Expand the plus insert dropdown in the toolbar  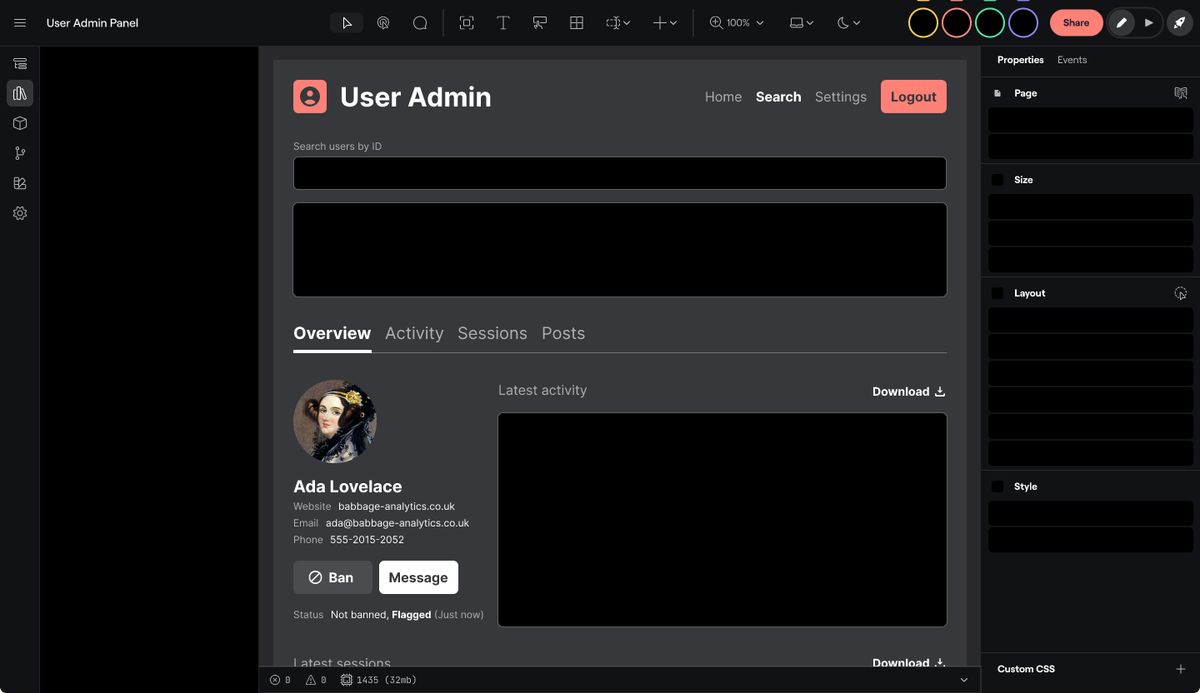664,22
